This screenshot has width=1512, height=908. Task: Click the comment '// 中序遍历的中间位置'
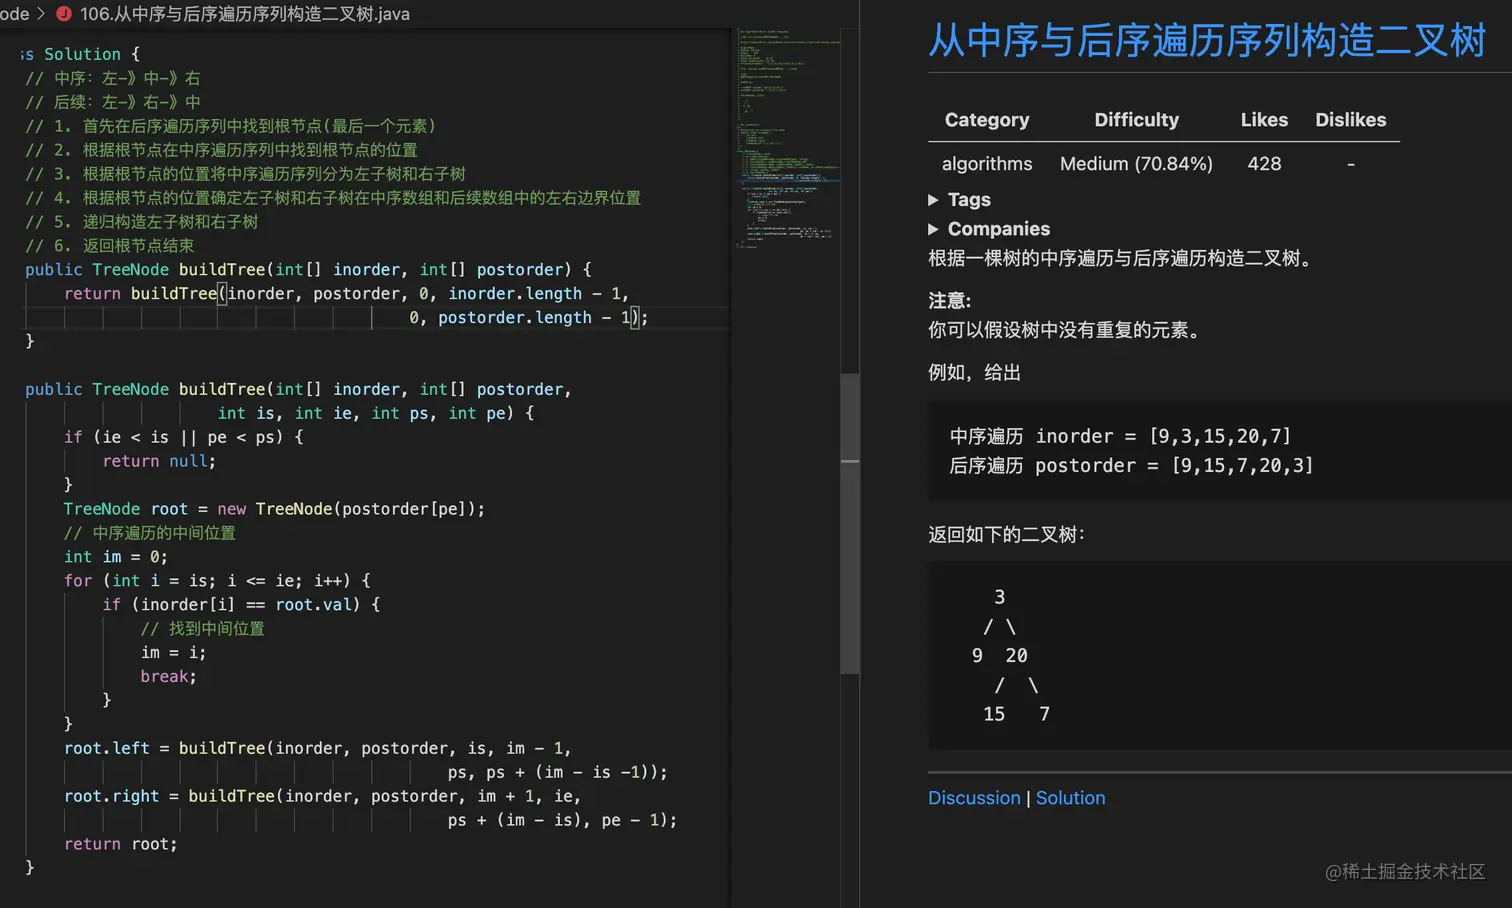pos(150,533)
